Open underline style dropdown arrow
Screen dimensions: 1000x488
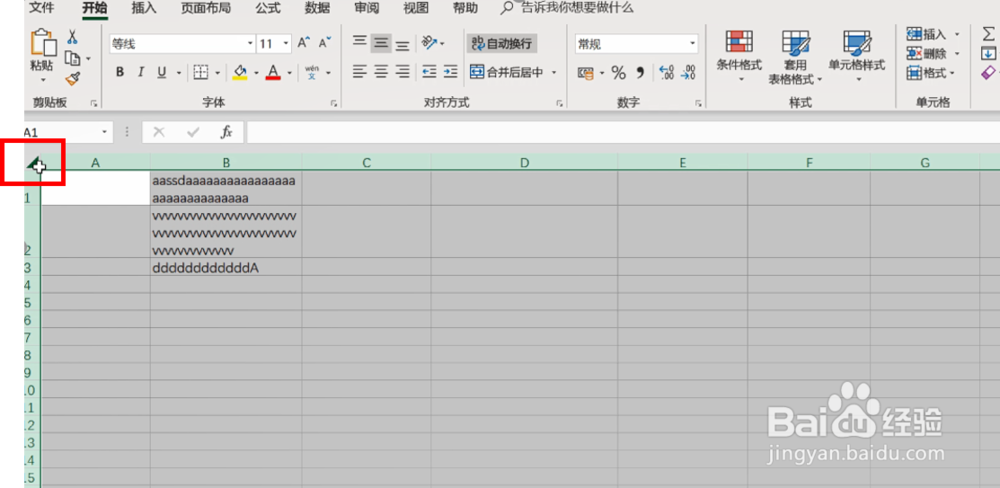[179, 73]
